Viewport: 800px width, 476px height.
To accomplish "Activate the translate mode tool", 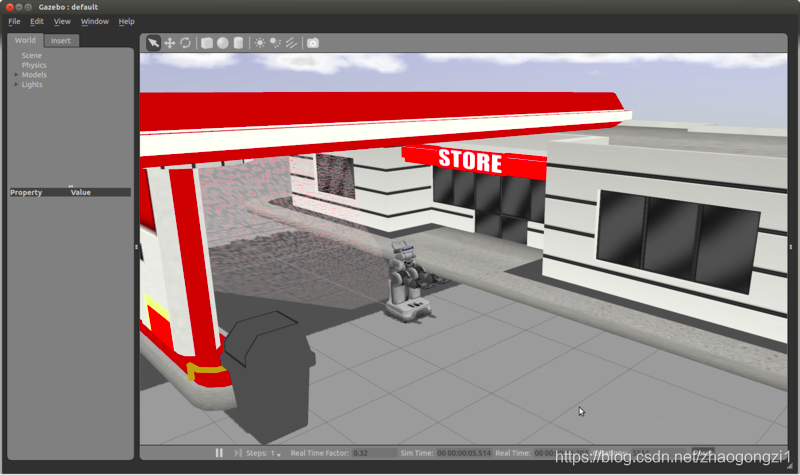I will coord(169,43).
